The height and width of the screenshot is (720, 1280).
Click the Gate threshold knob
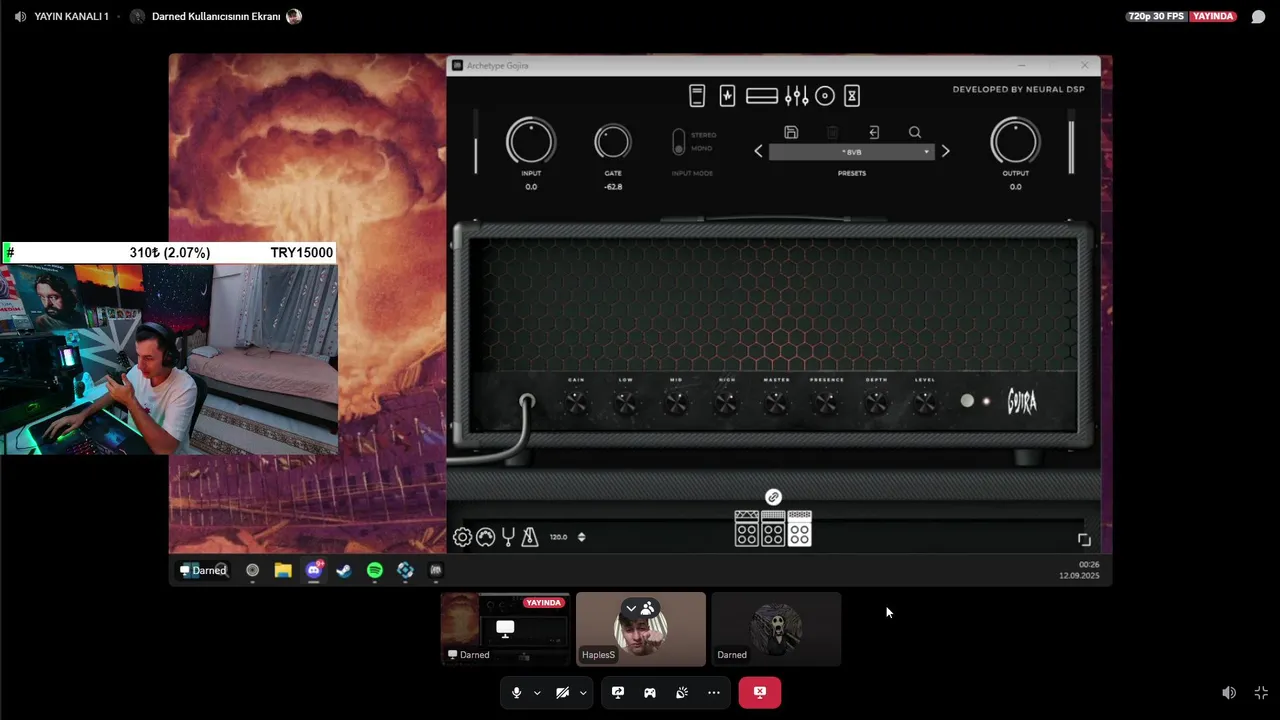(613, 142)
